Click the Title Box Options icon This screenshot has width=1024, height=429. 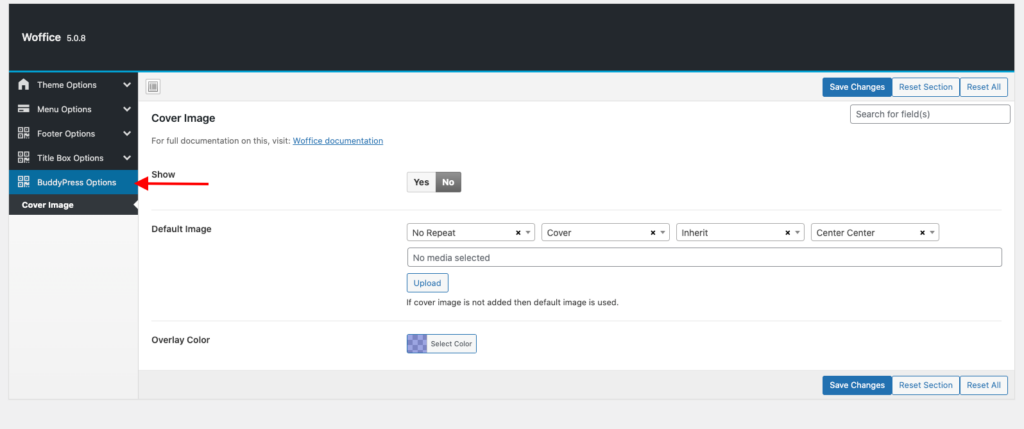[x=23, y=157]
